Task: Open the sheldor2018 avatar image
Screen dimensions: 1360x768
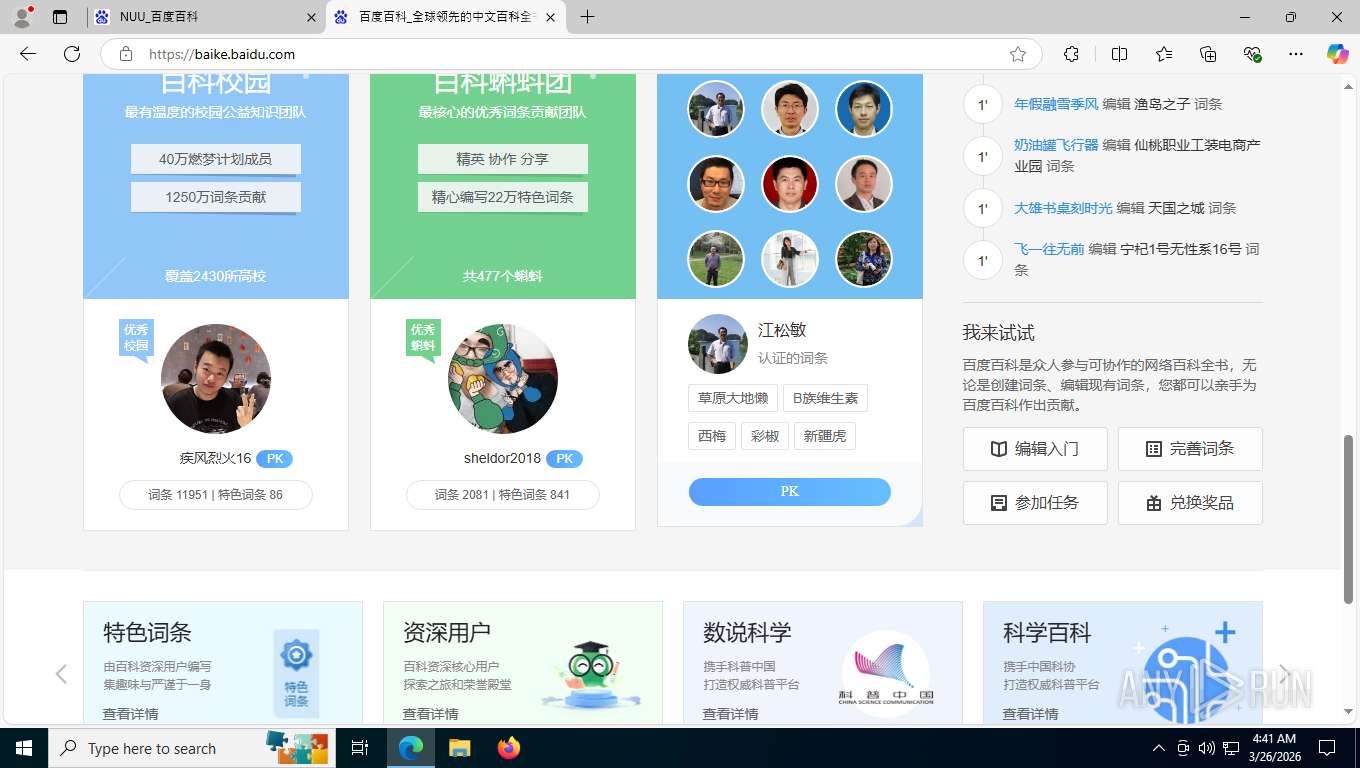Action: [503, 378]
